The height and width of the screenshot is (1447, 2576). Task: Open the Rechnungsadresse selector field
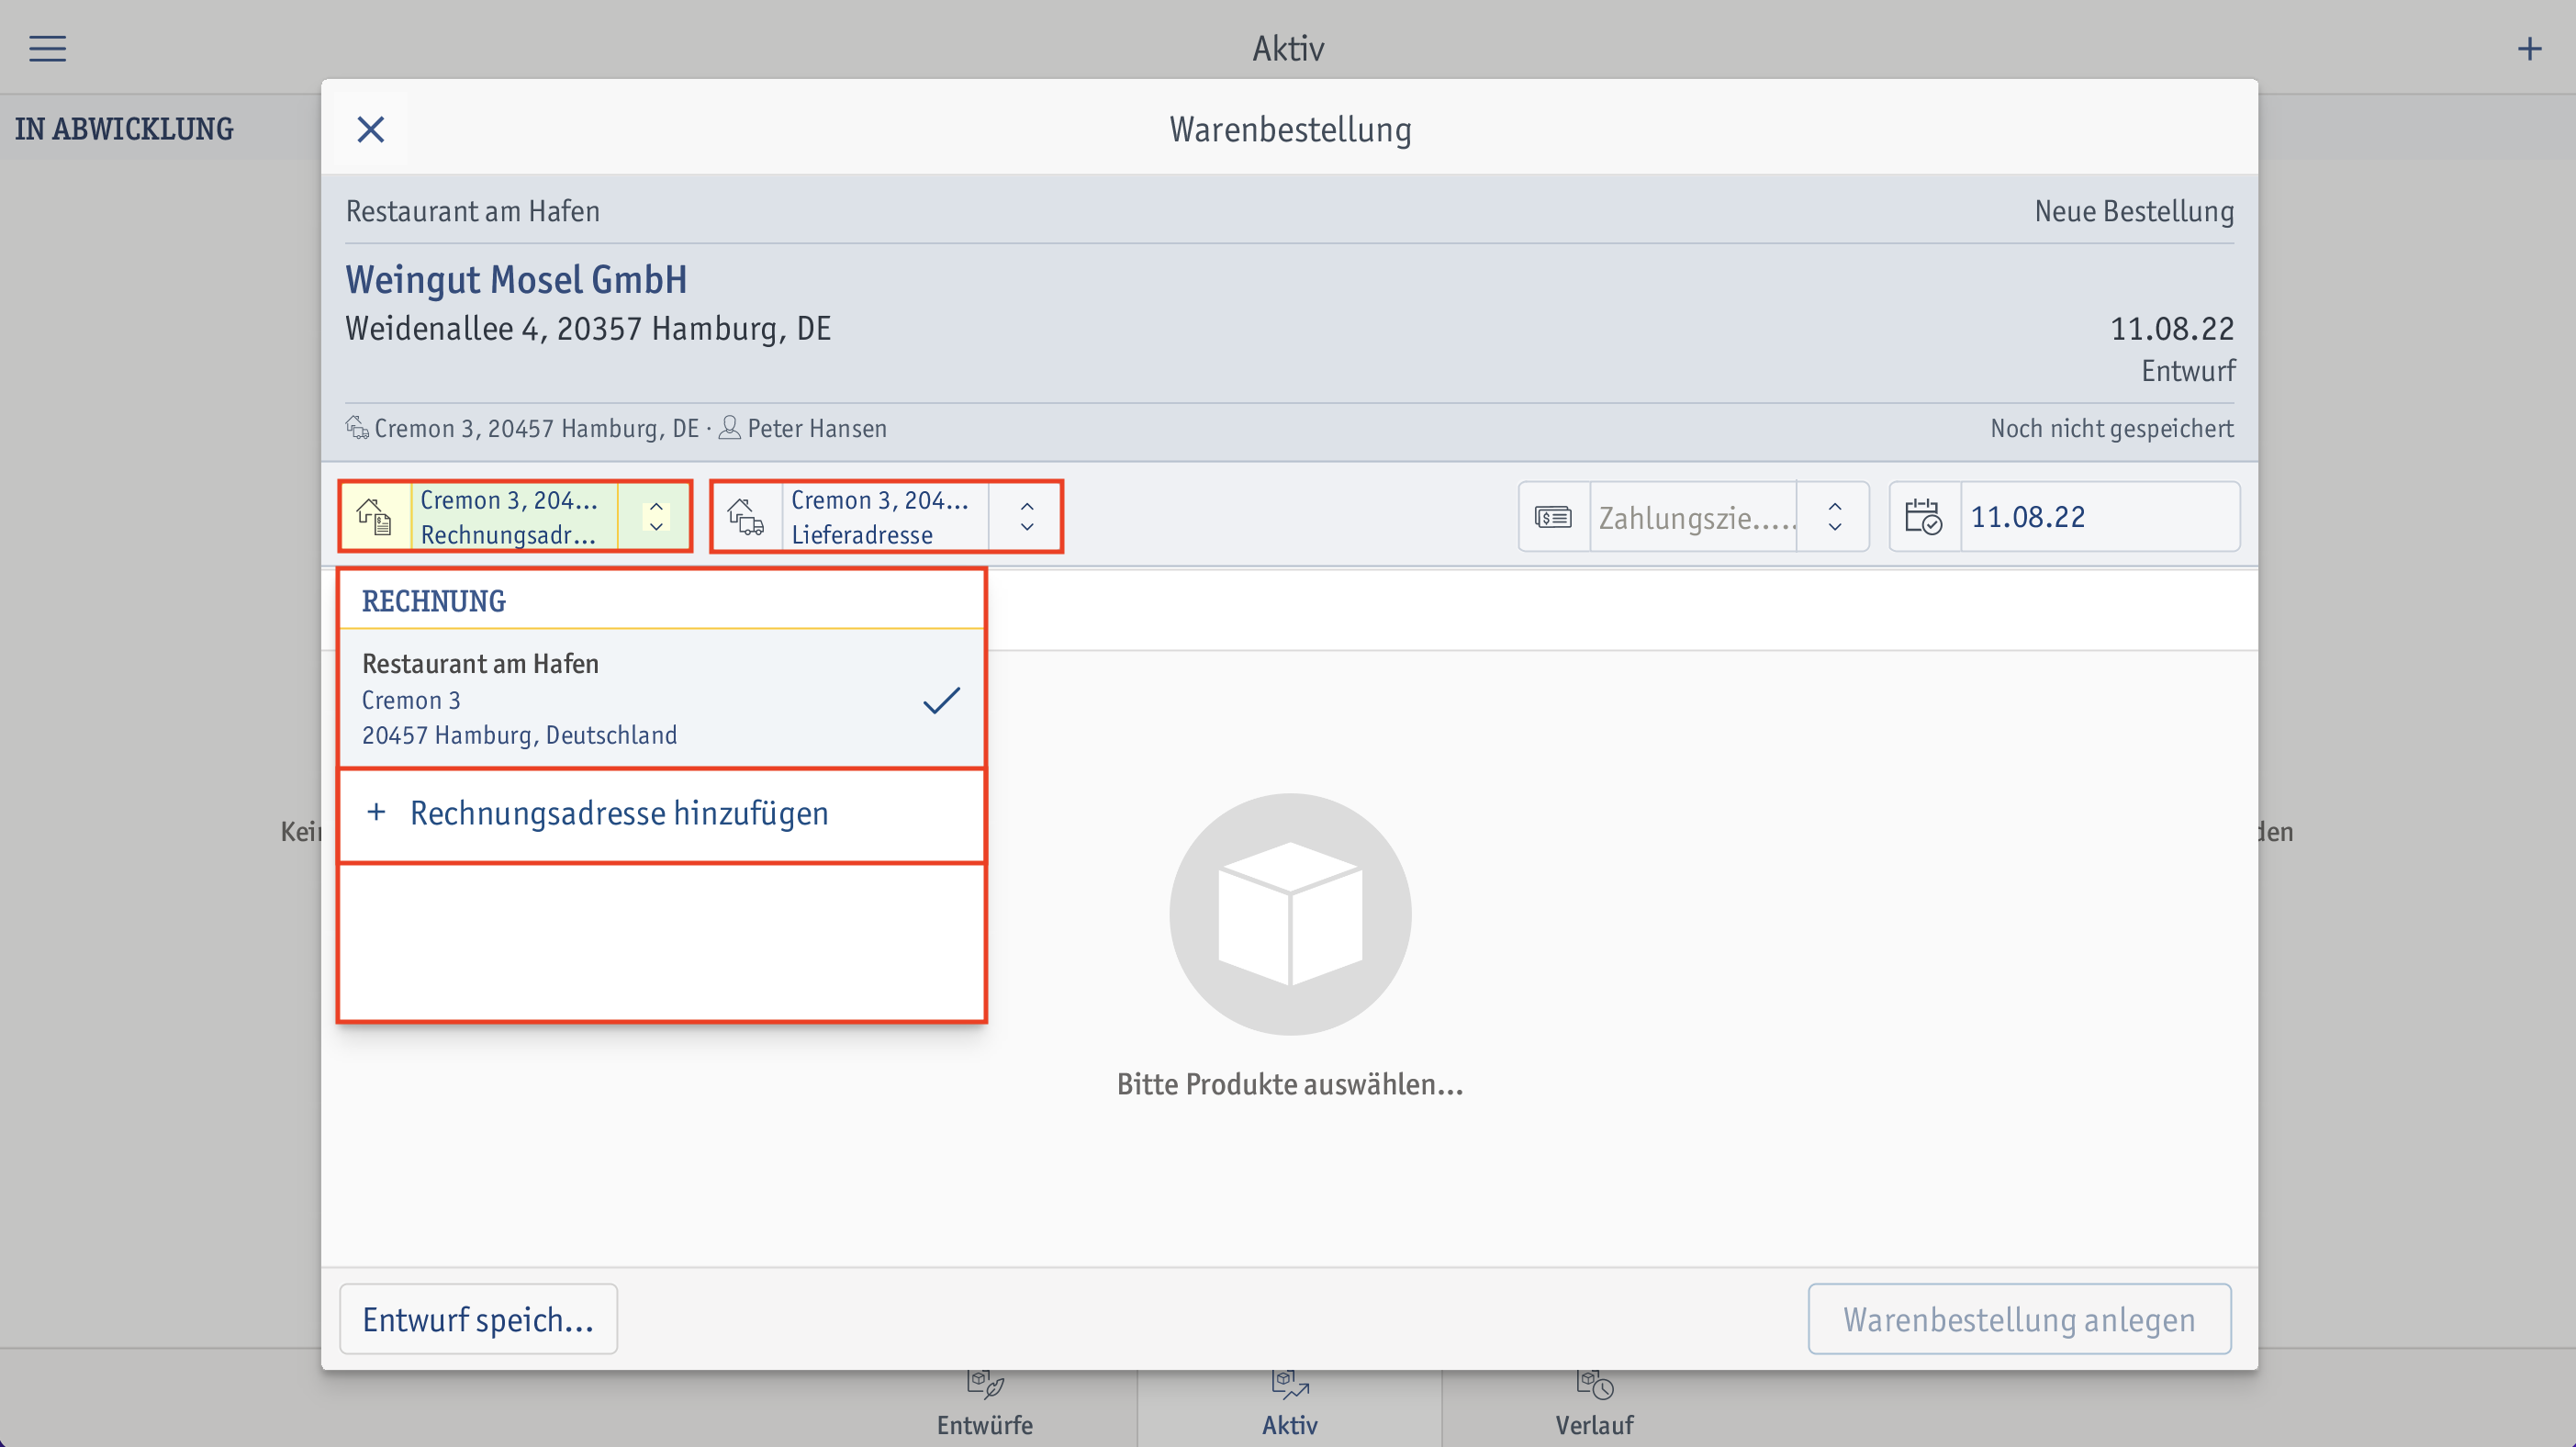pos(515,516)
